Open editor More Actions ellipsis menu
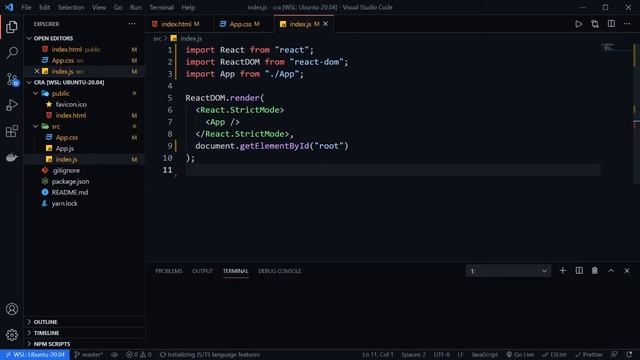640x360 pixels. click(x=627, y=24)
